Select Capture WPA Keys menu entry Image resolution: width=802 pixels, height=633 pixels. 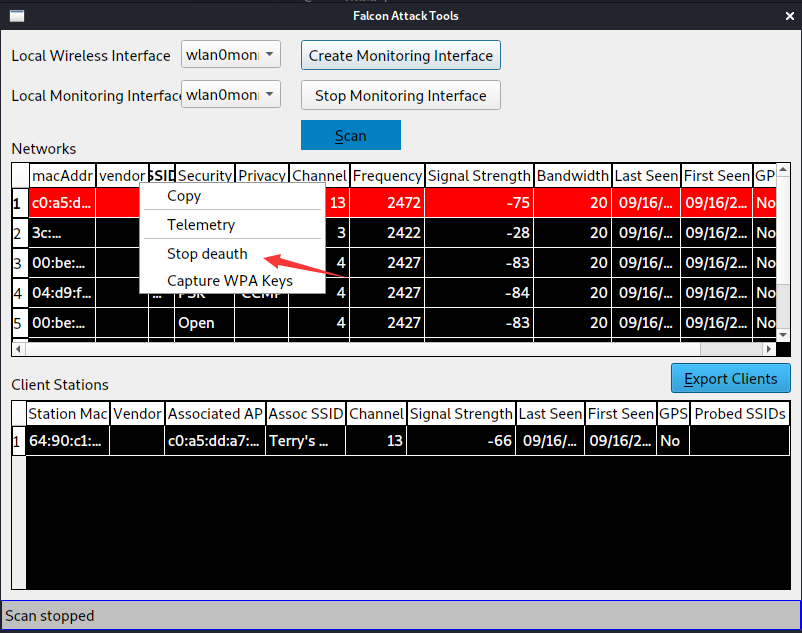click(232, 281)
